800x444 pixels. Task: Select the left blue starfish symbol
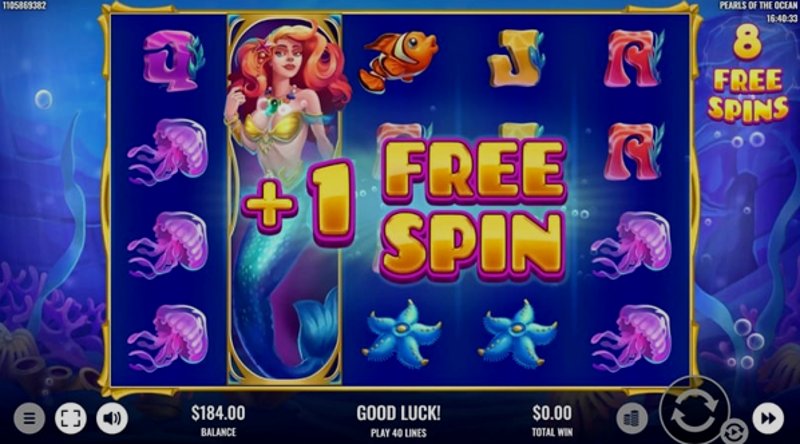coord(402,334)
